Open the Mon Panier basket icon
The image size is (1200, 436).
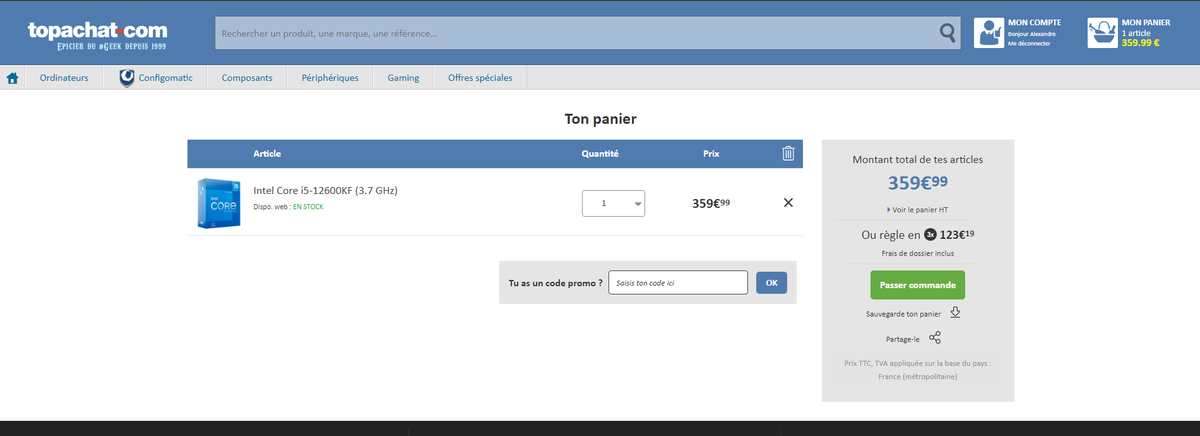click(1104, 32)
